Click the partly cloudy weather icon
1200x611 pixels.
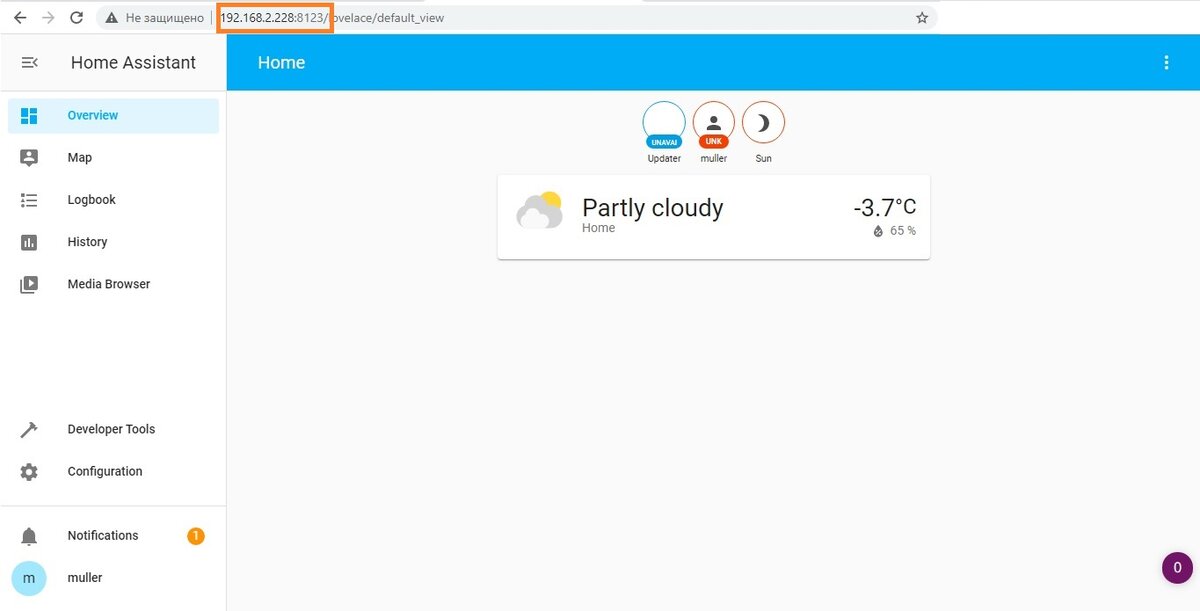(539, 210)
